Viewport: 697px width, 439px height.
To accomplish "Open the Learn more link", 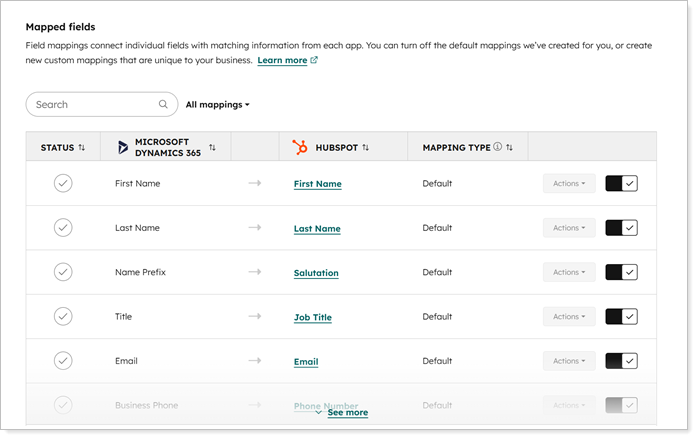I will tap(282, 60).
